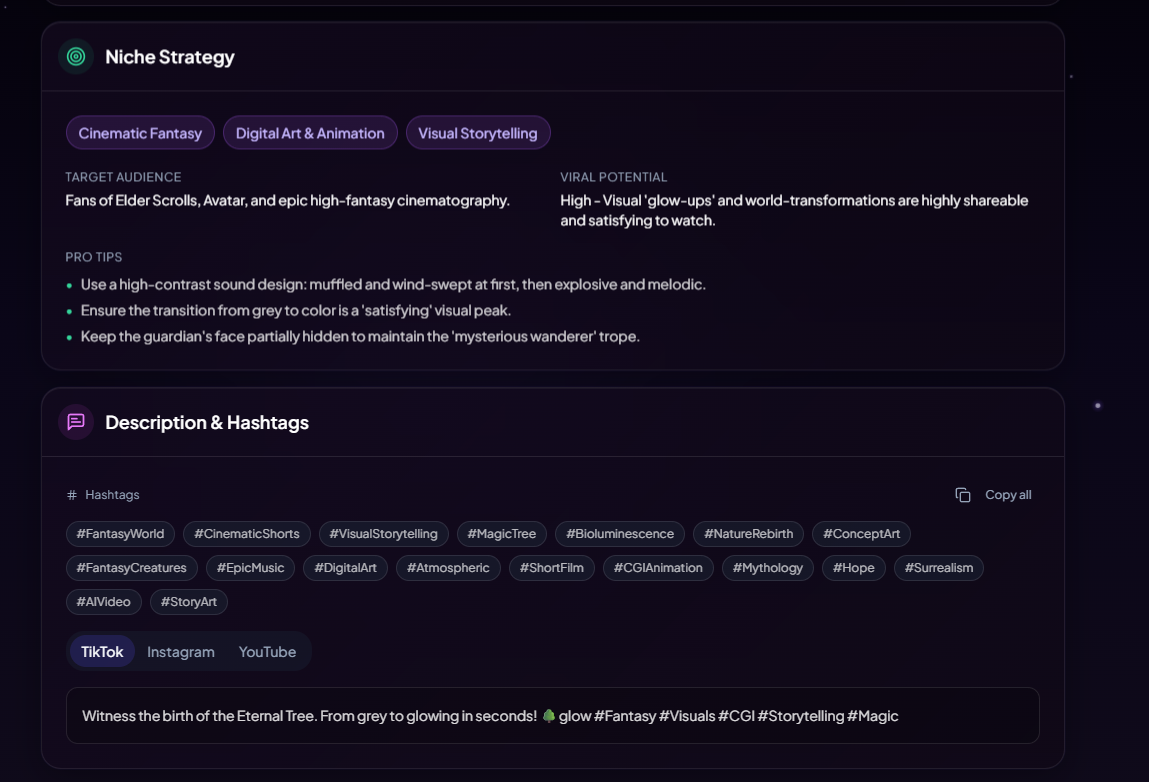Select the #Surrealism hashtag chip
The width and height of the screenshot is (1149, 782).
point(939,568)
